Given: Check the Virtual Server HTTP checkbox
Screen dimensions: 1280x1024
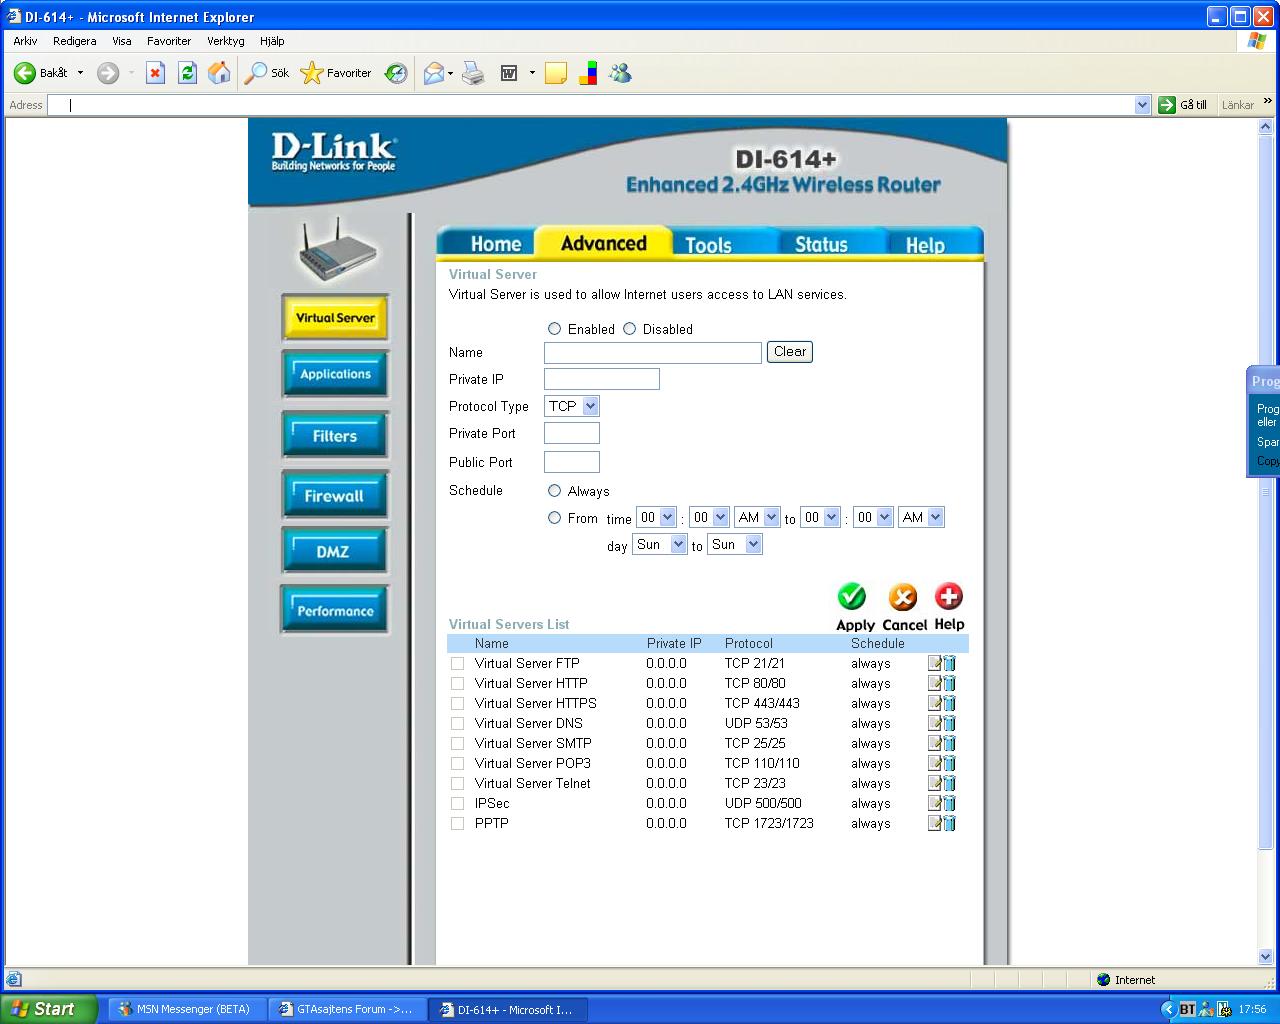Looking at the screenshot, I should pos(457,683).
